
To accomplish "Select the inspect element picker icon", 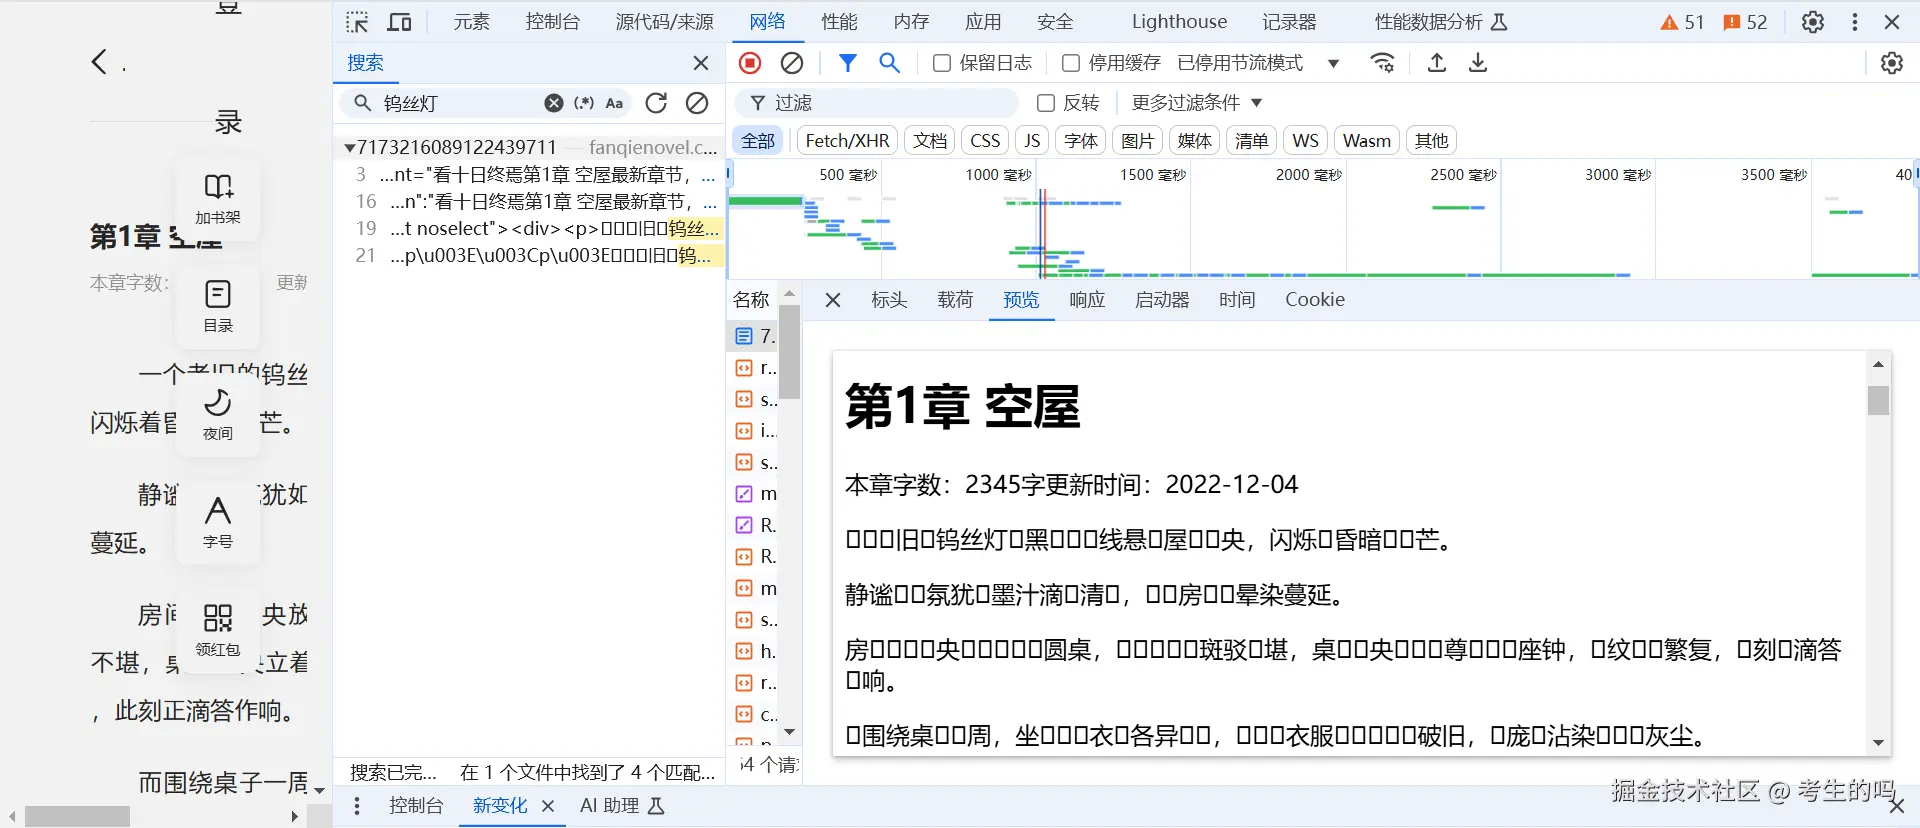I will click(x=357, y=22).
